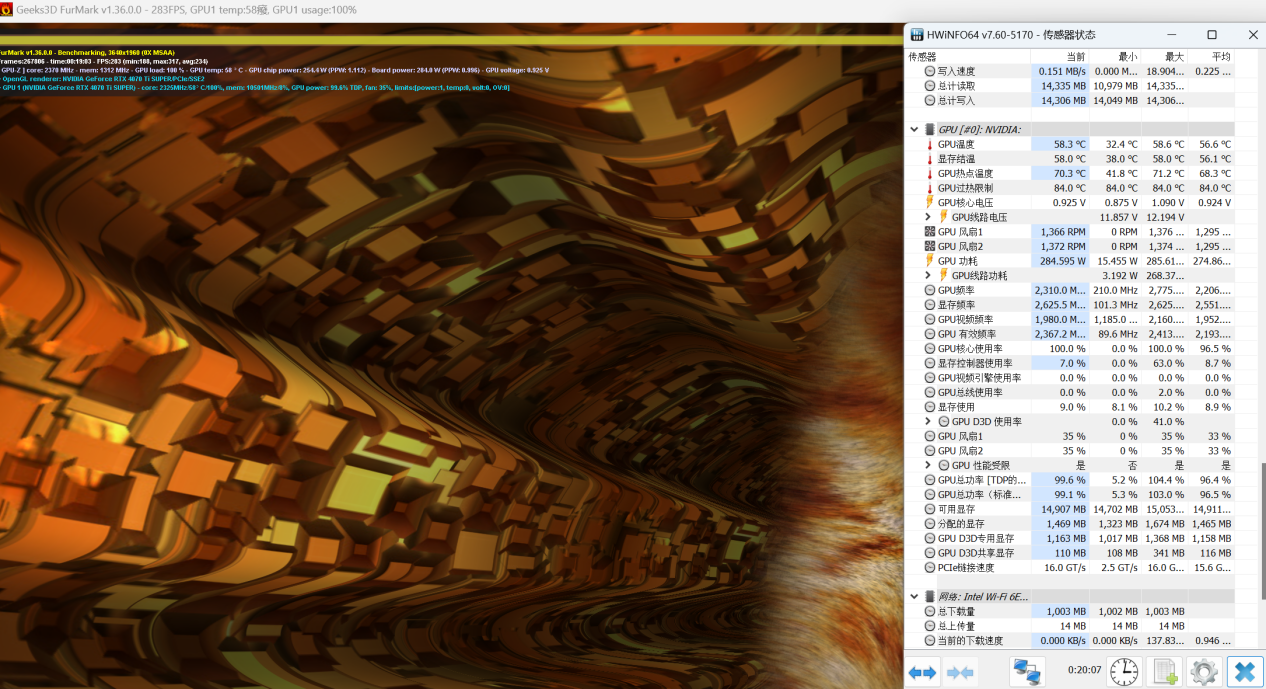Click the FurMark icon in title bar
This screenshot has width=1266, height=689.
tap(7, 9)
